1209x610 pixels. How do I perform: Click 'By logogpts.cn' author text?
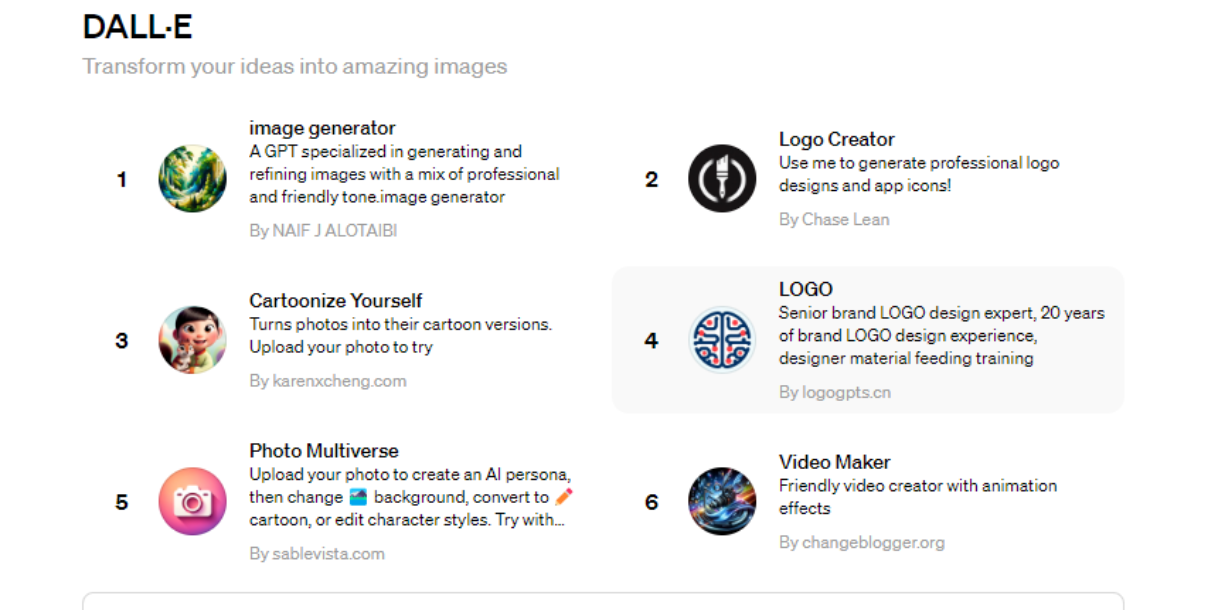click(835, 392)
